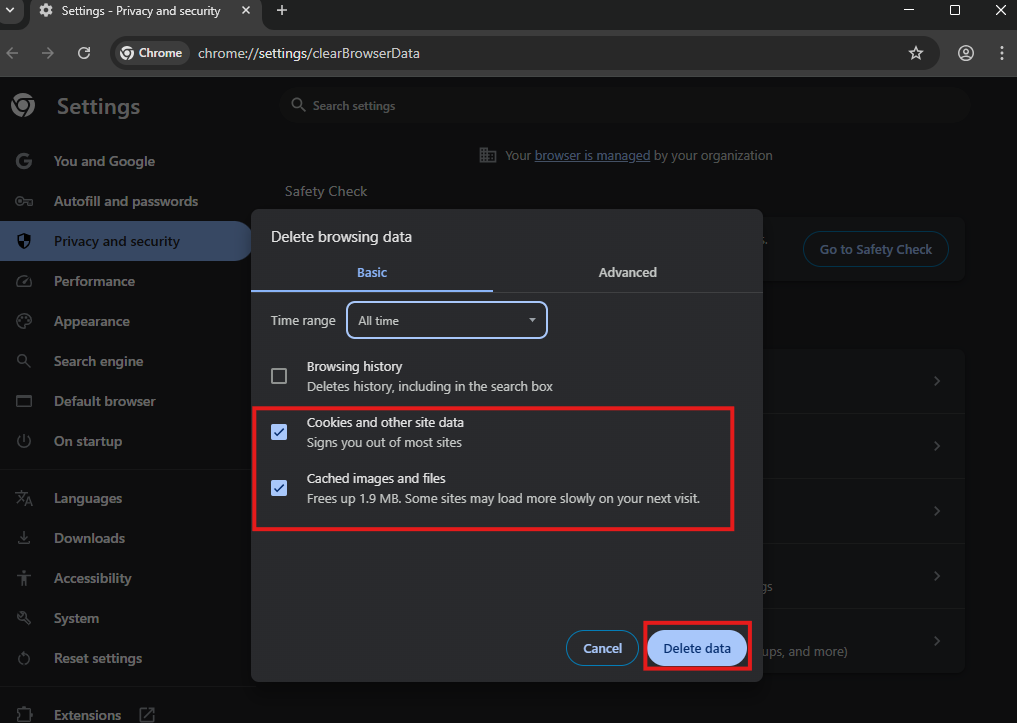Open the Chrome profile avatar icon
The width and height of the screenshot is (1017, 723).
click(965, 53)
